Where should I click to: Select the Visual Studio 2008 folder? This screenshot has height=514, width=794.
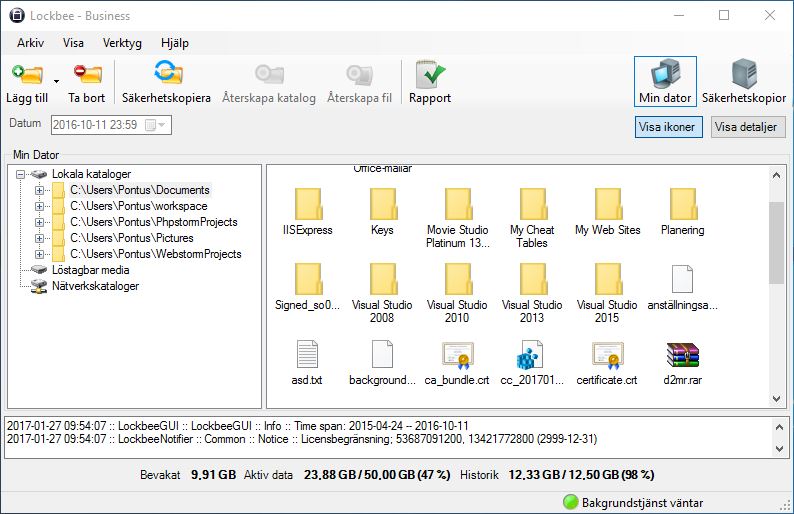coord(383,279)
